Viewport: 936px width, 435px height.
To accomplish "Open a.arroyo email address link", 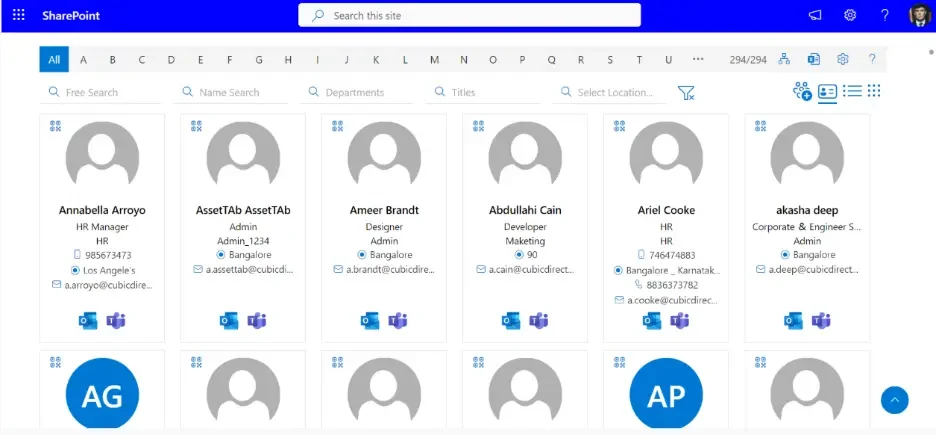I will click(108, 285).
